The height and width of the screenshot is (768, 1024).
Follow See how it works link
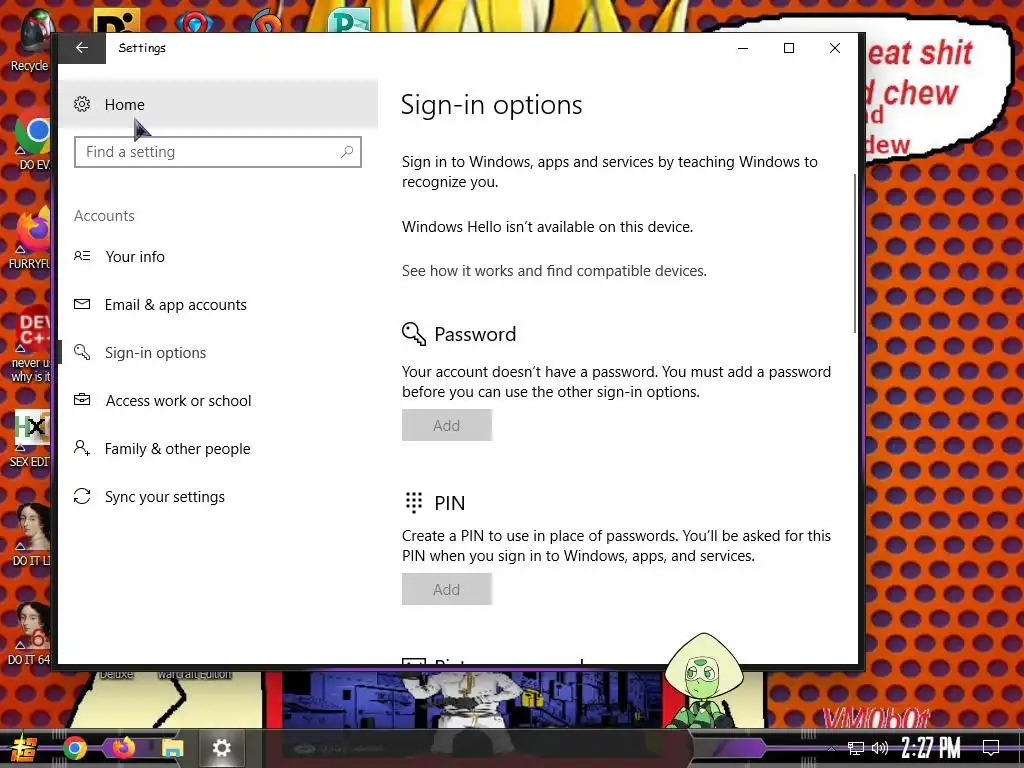[x=554, y=271]
